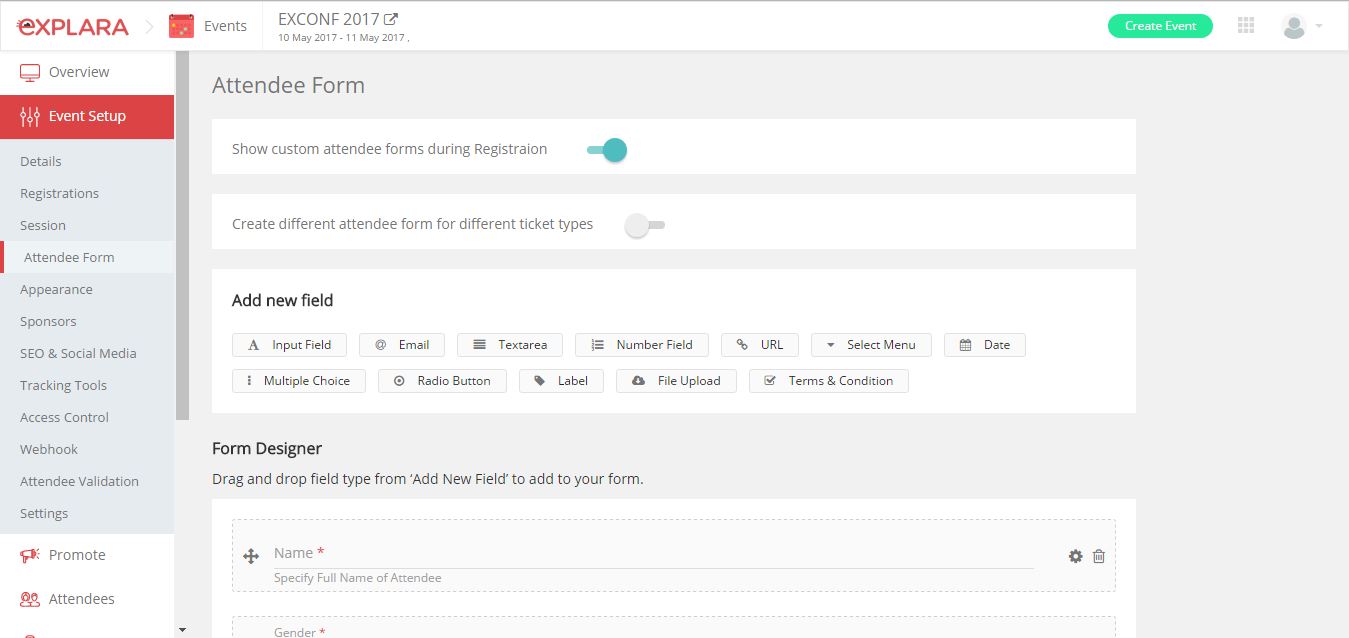Click the Add new field heading
Viewport: 1349px width, 638px height.
[282, 300]
